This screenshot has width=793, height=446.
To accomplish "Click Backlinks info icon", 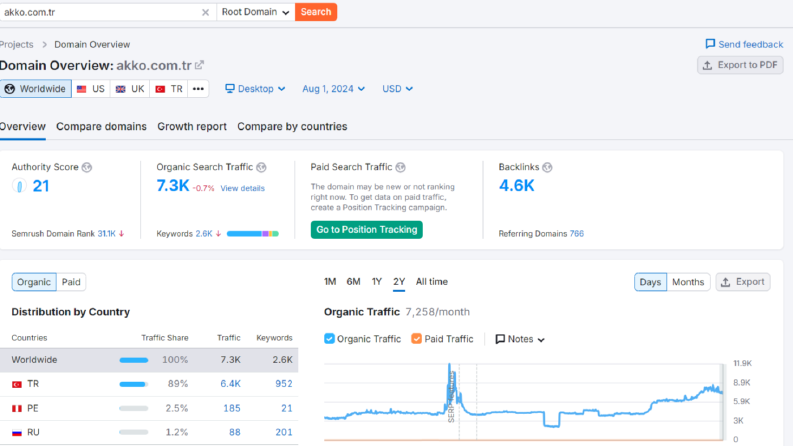I will coord(547,167).
